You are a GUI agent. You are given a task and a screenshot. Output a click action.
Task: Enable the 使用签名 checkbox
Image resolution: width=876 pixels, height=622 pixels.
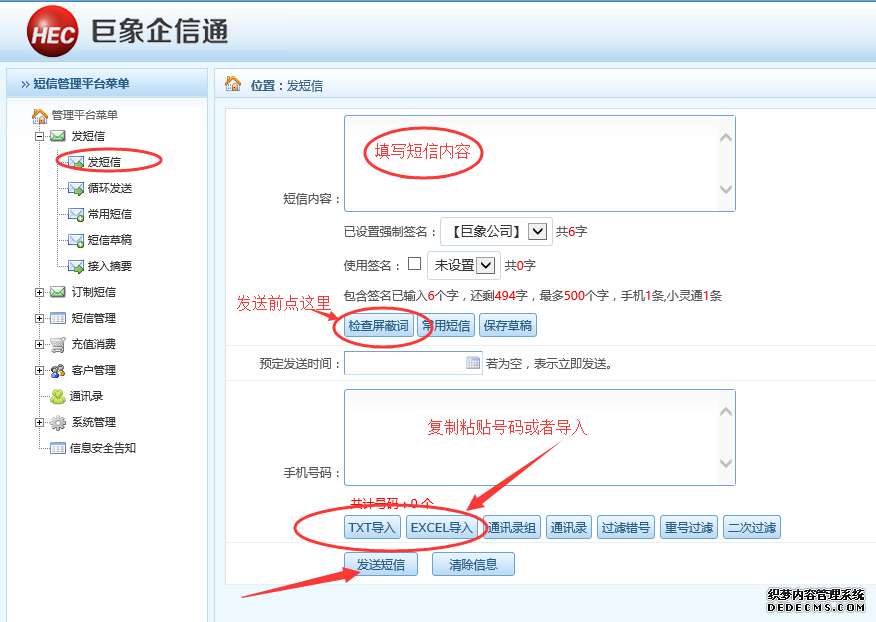click(x=414, y=265)
